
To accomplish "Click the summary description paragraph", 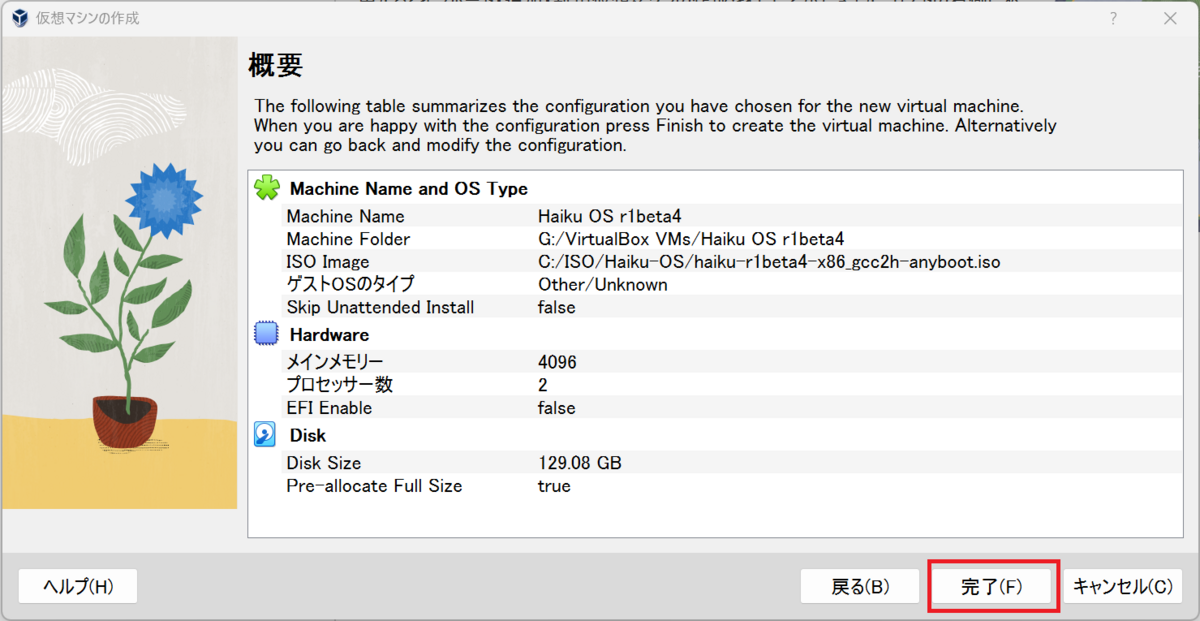I will pyautogui.click(x=655, y=125).
